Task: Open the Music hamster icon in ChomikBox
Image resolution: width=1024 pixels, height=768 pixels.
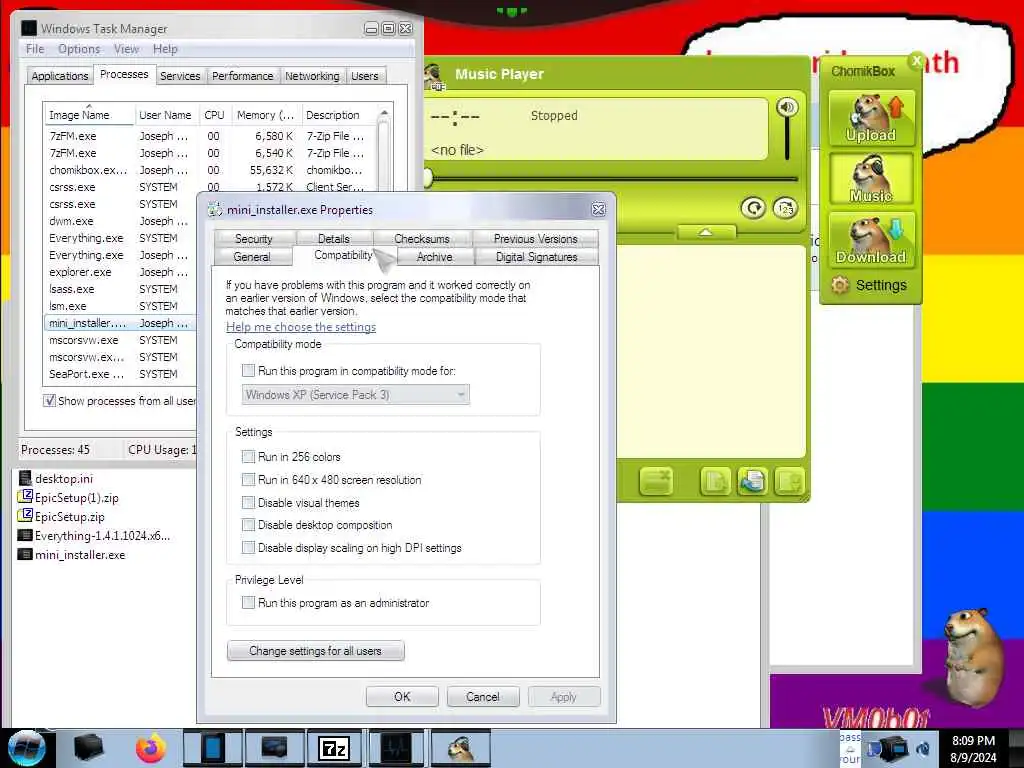Action: pyautogui.click(x=871, y=178)
